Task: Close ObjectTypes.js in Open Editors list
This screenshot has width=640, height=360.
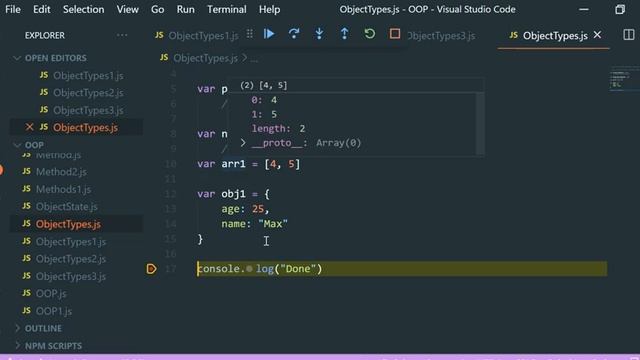Action: [x=29, y=127]
